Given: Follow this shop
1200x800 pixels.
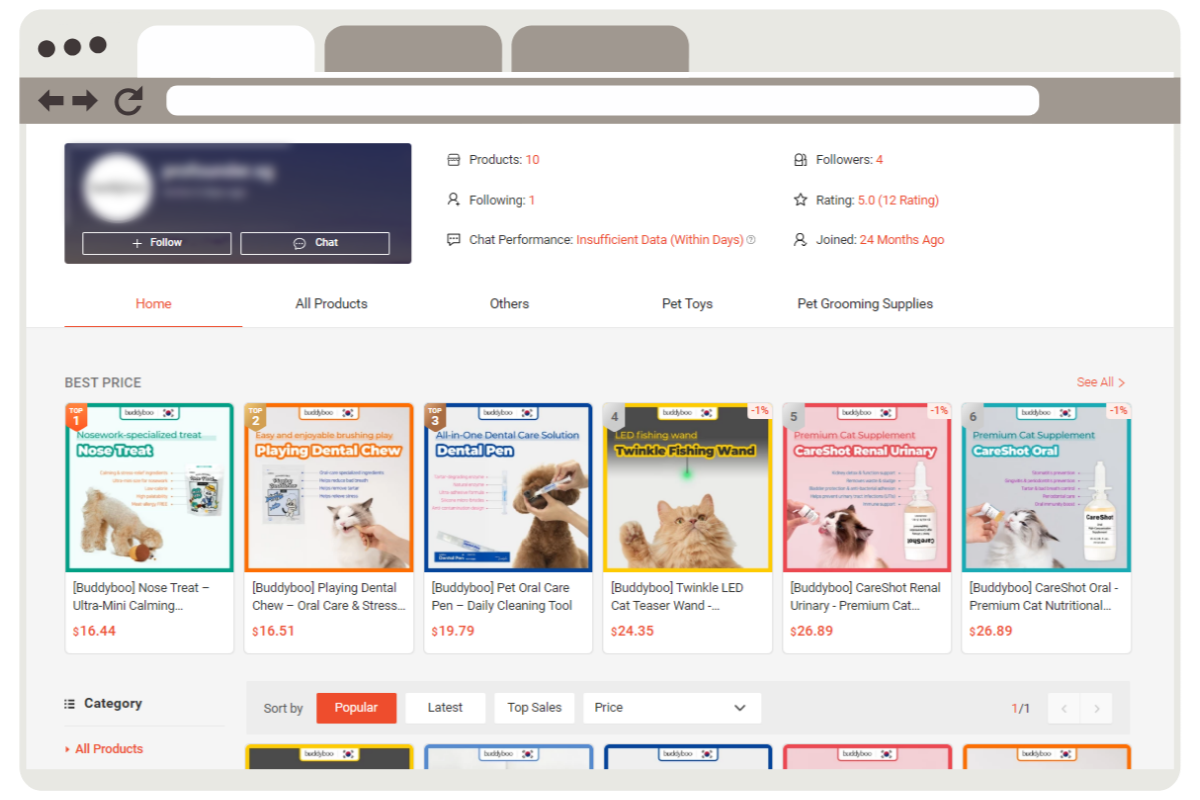Looking at the screenshot, I should point(157,243).
